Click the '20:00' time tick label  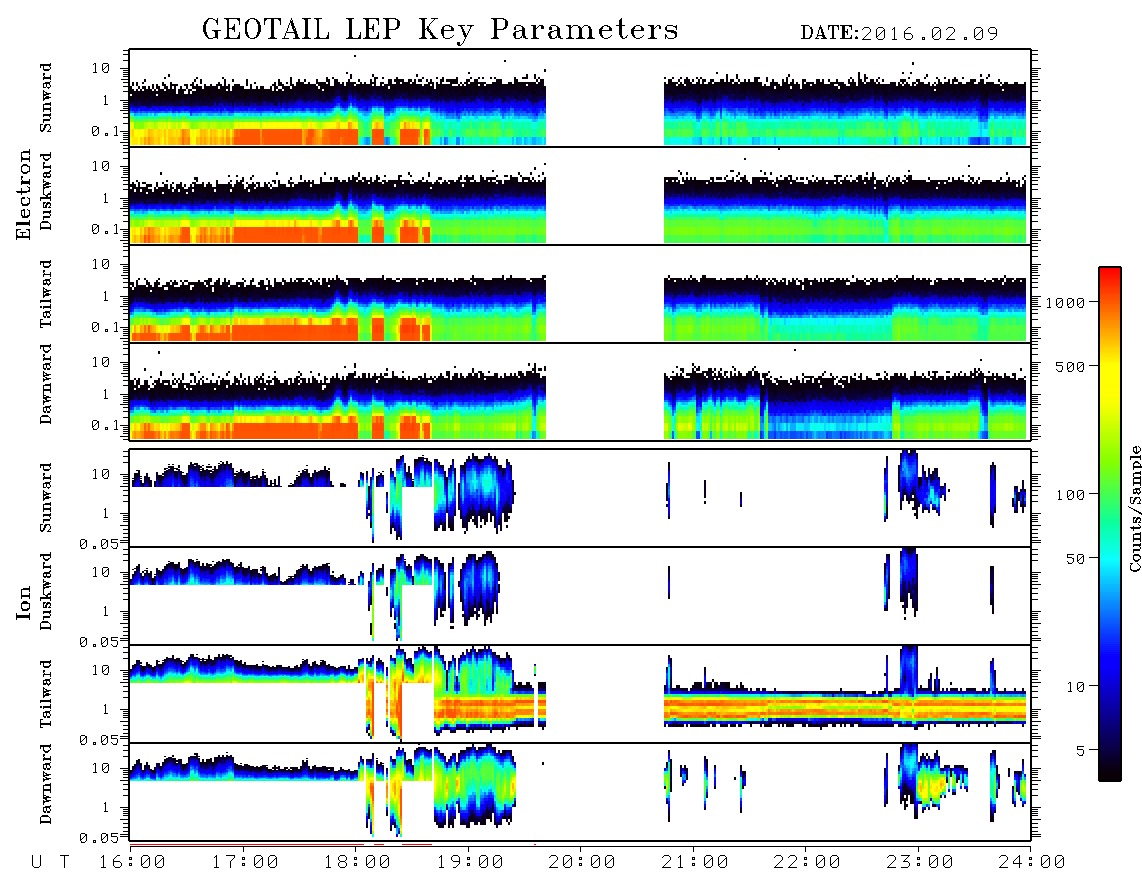pos(582,863)
